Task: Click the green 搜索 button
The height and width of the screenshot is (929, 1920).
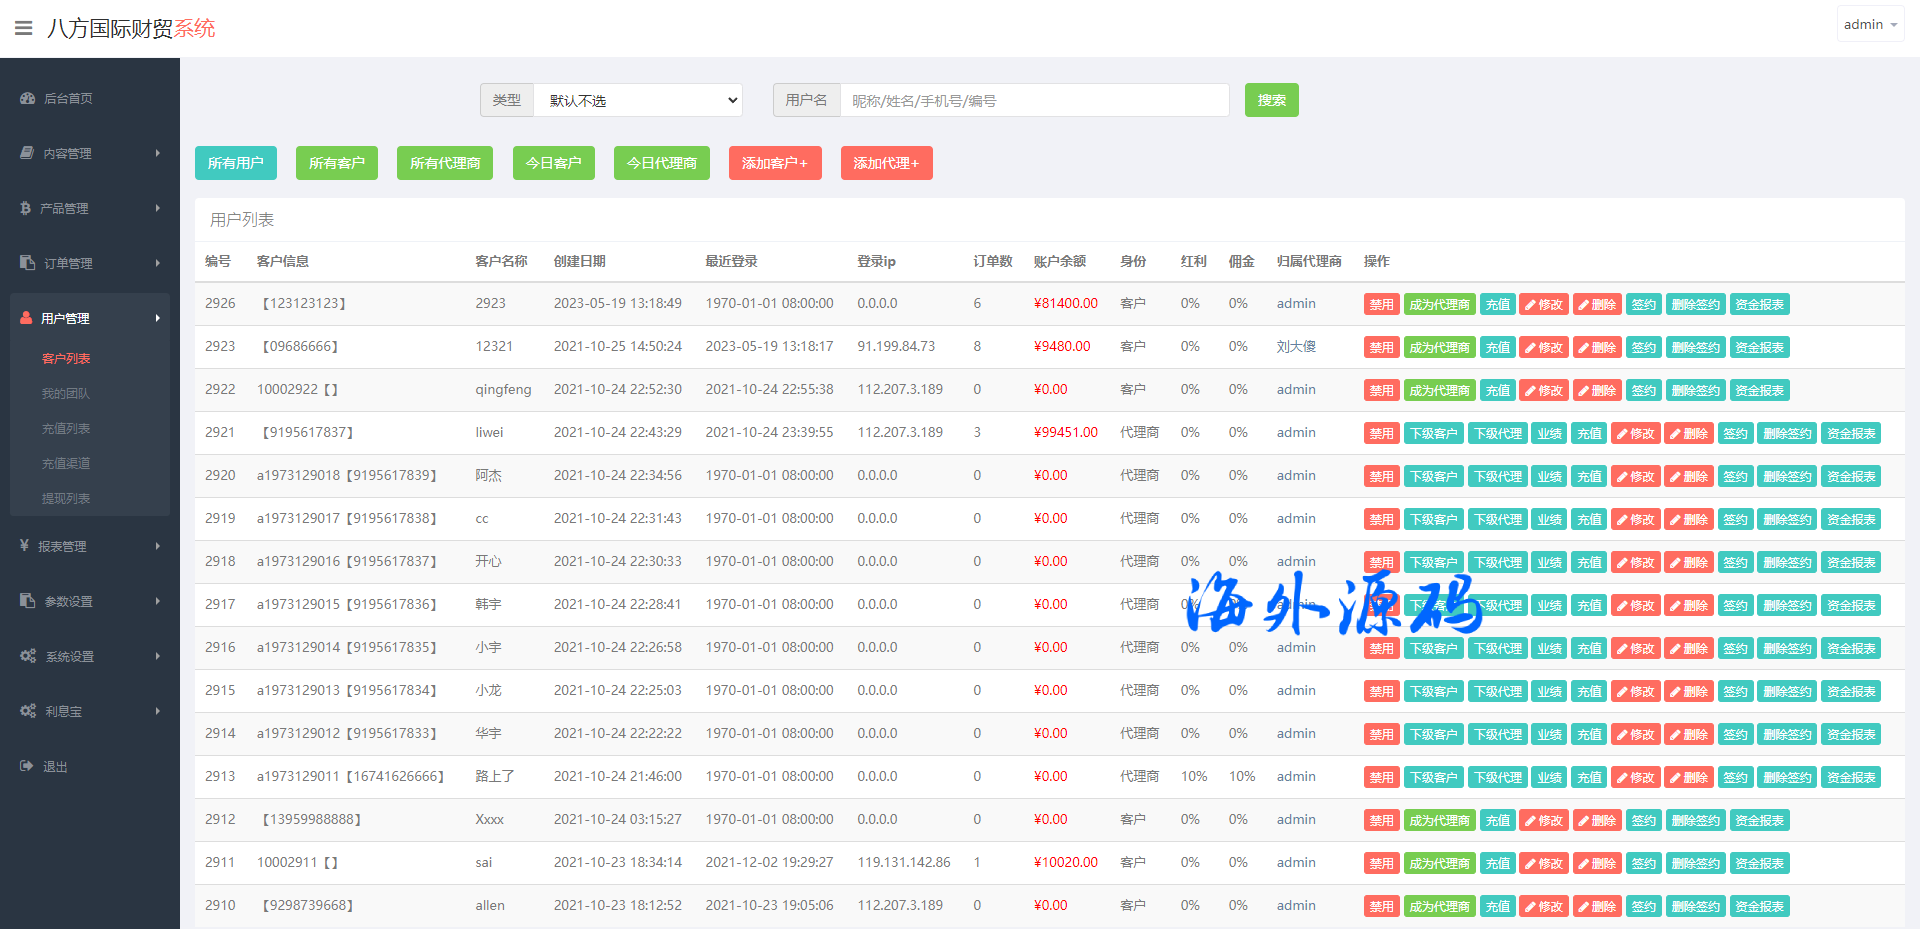Action: [x=1271, y=100]
